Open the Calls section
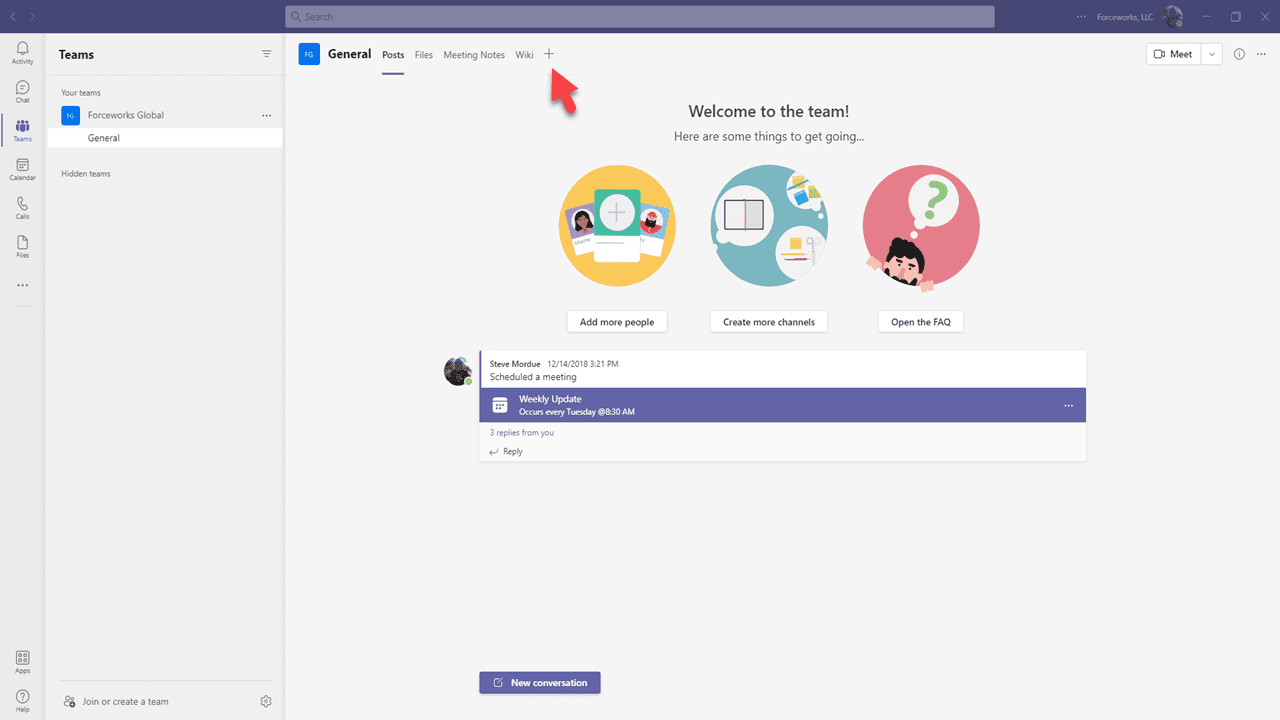Viewport: 1280px width, 720px height. click(x=22, y=208)
